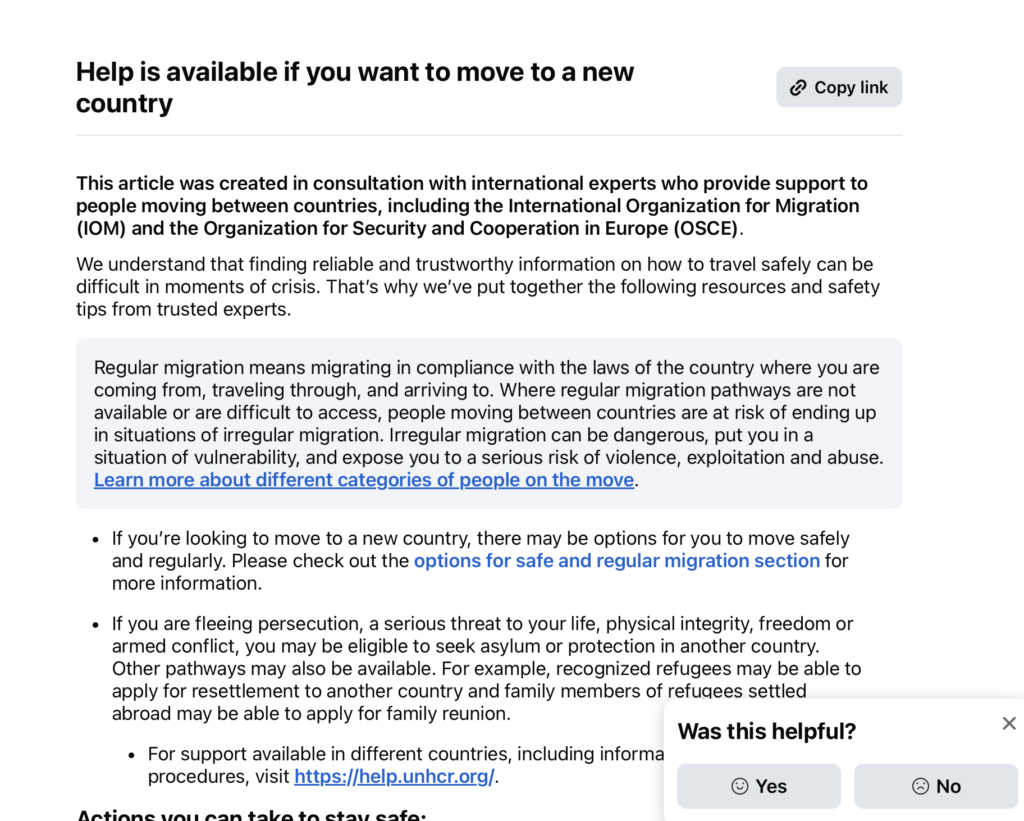Visit the help.unhcr.org link
The image size is (1024, 821).
click(394, 776)
